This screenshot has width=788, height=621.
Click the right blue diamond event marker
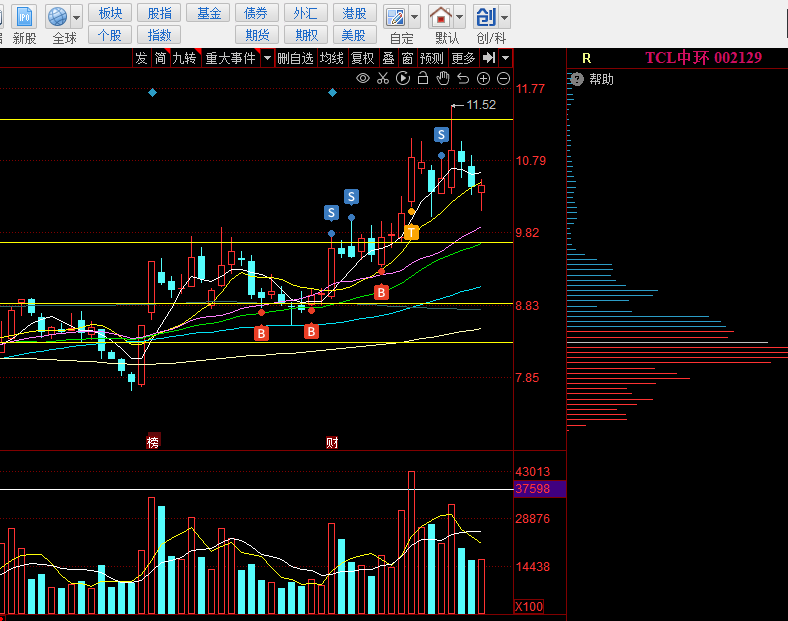click(x=332, y=92)
